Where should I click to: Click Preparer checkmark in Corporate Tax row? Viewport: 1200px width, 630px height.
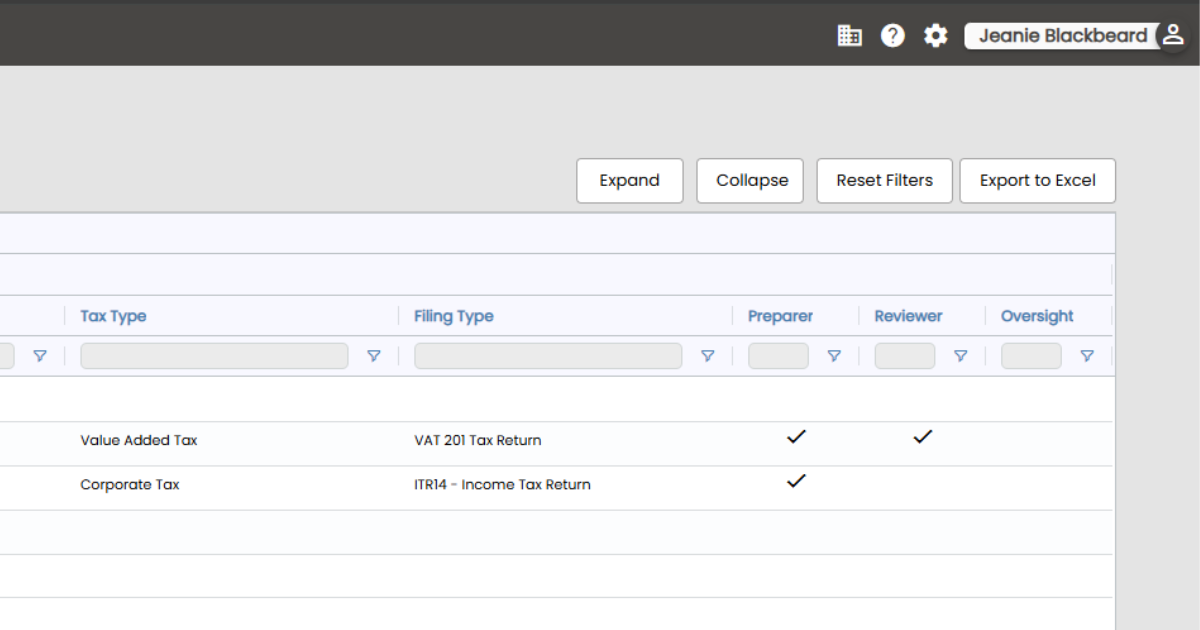click(796, 481)
